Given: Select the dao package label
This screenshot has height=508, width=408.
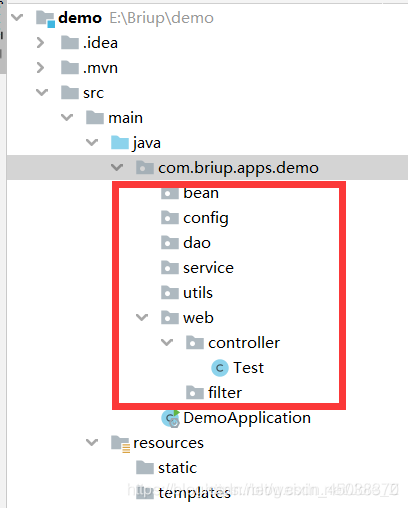Looking at the screenshot, I should pyautogui.click(x=197, y=243).
